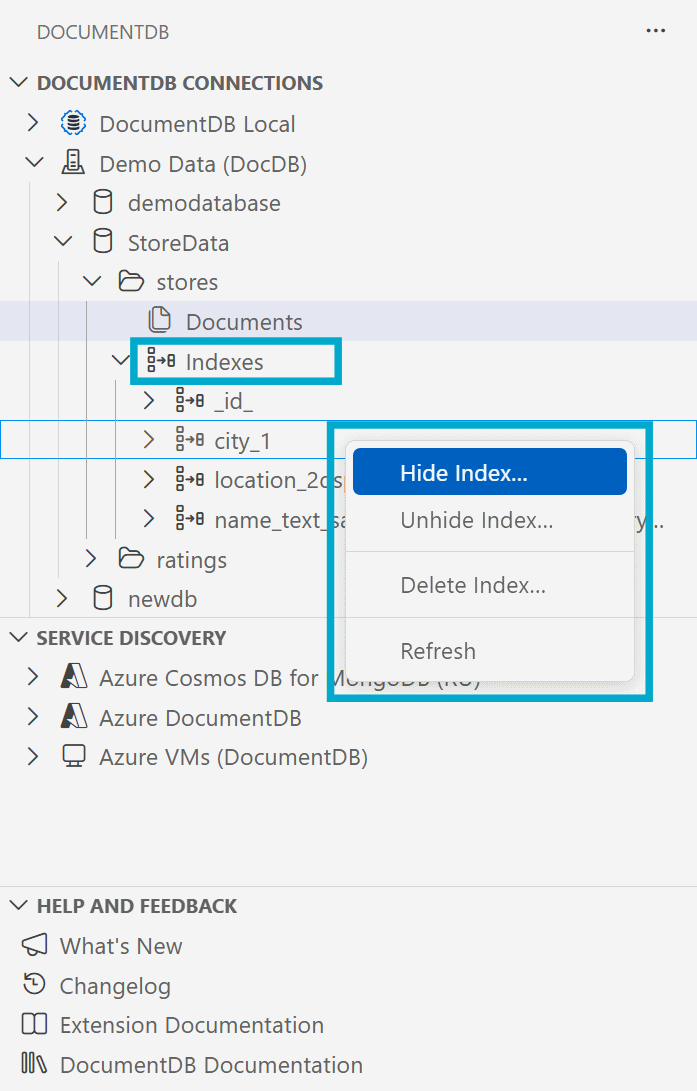
Task: Collapse the DOCUMENTDB CONNECTIONS section
Action: pyautogui.click(x=18, y=83)
